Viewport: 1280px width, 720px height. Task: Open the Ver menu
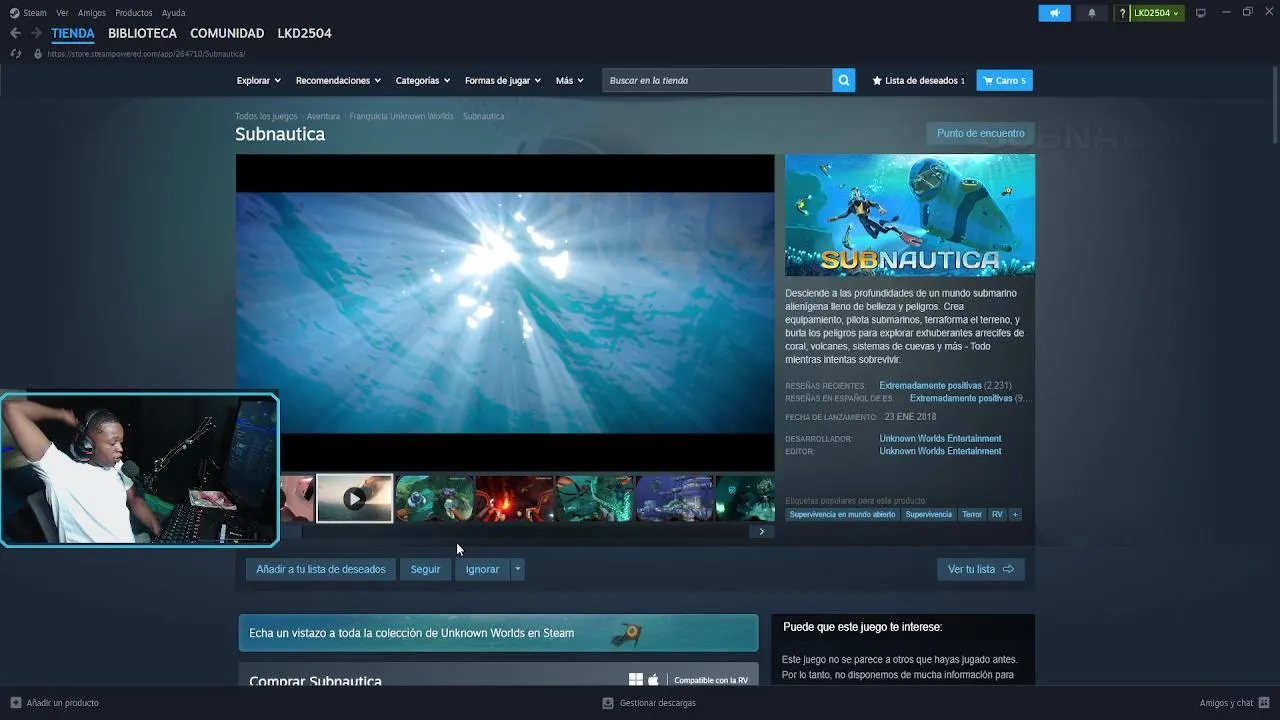click(62, 13)
